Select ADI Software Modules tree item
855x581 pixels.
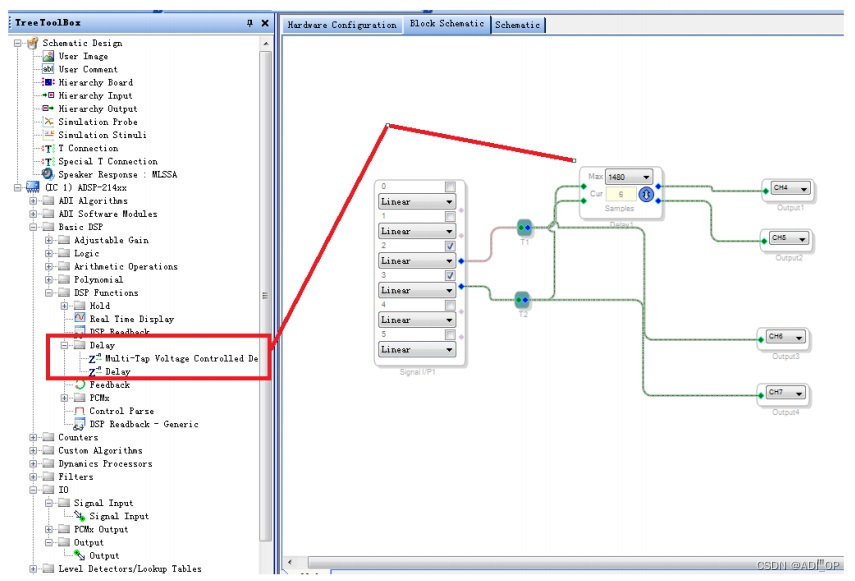(108, 214)
